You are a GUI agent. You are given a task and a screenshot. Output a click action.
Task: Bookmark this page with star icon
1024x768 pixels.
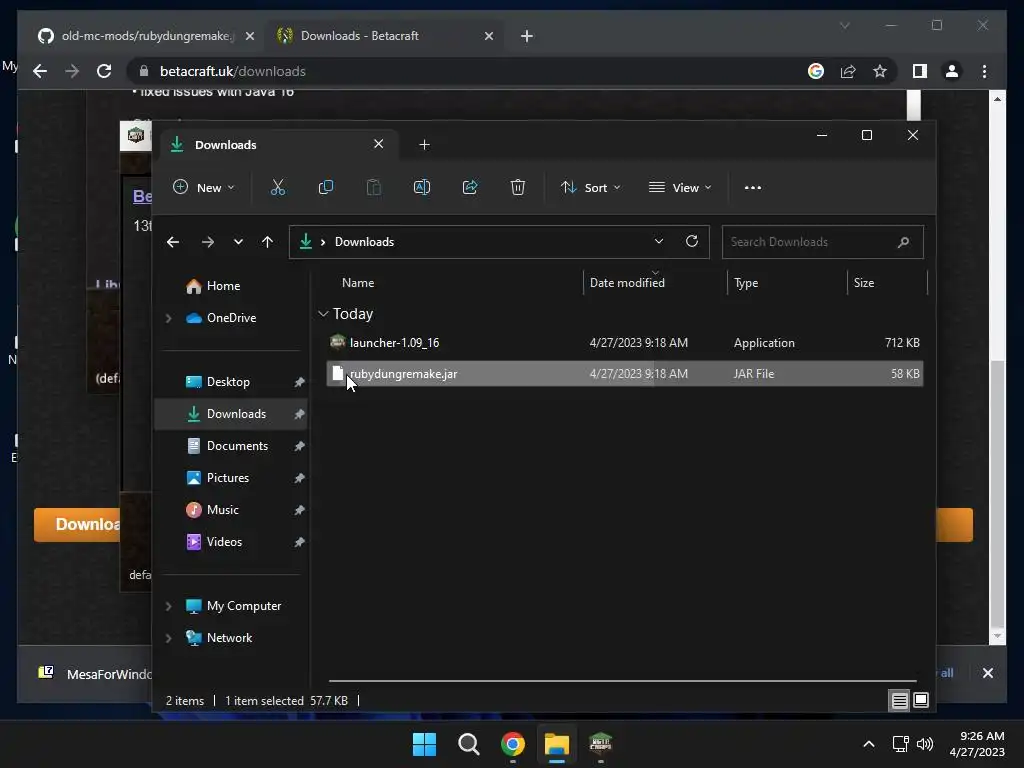[x=880, y=71]
